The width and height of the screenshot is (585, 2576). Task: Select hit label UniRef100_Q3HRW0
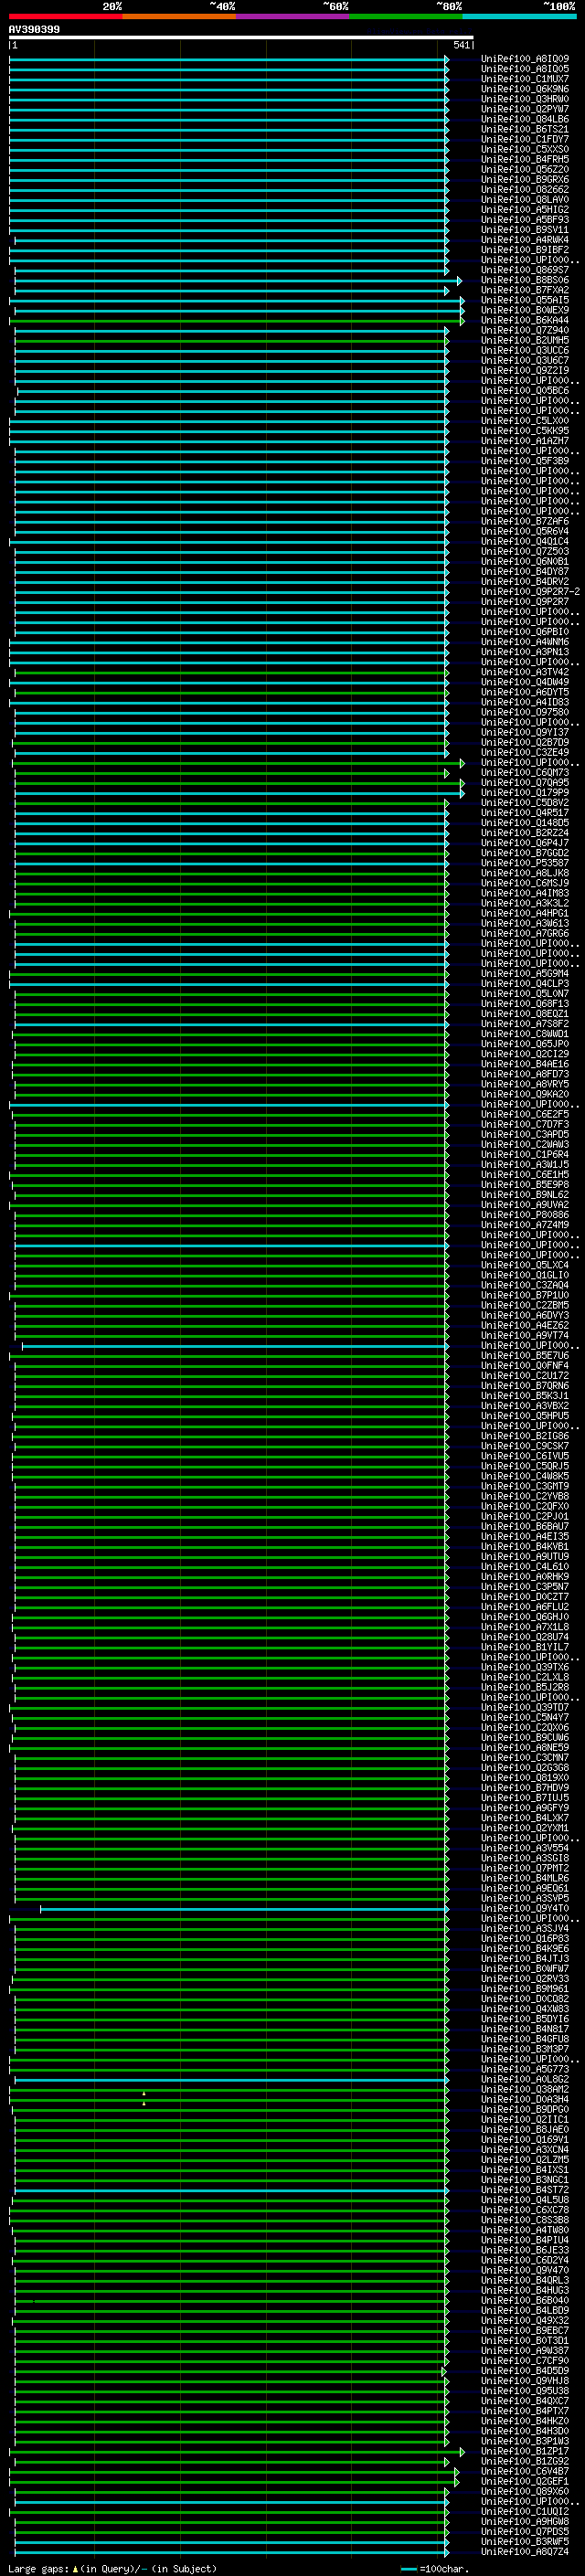point(525,99)
